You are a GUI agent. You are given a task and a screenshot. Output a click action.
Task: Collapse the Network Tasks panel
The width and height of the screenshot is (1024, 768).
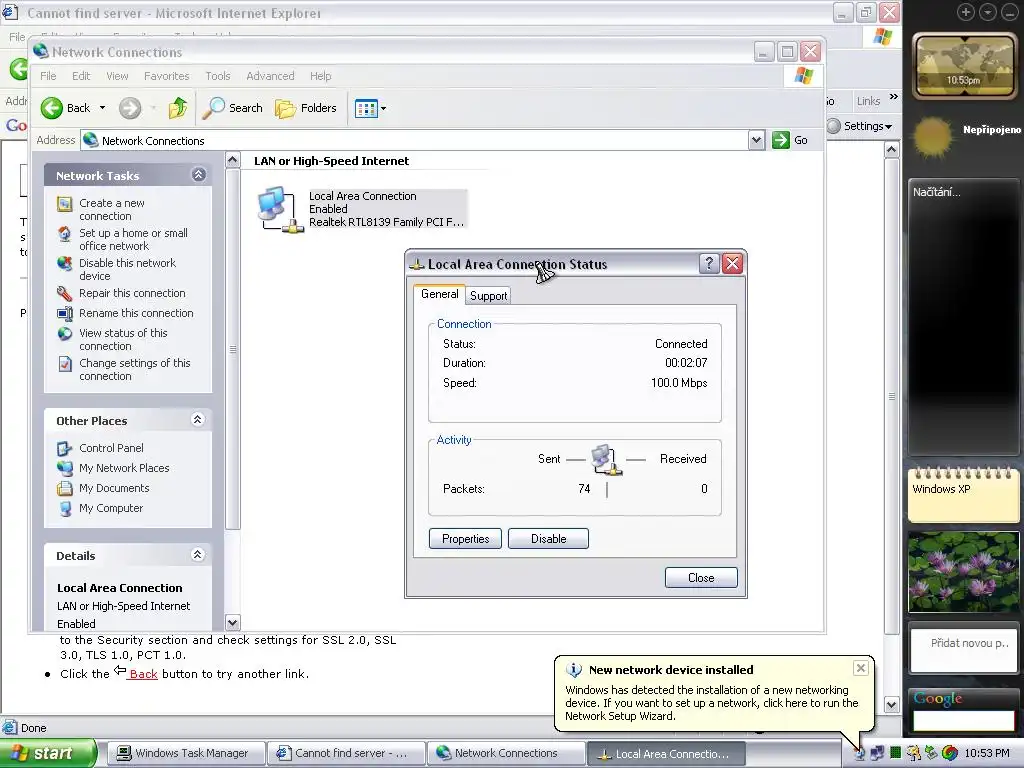pyautogui.click(x=199, y=174)
